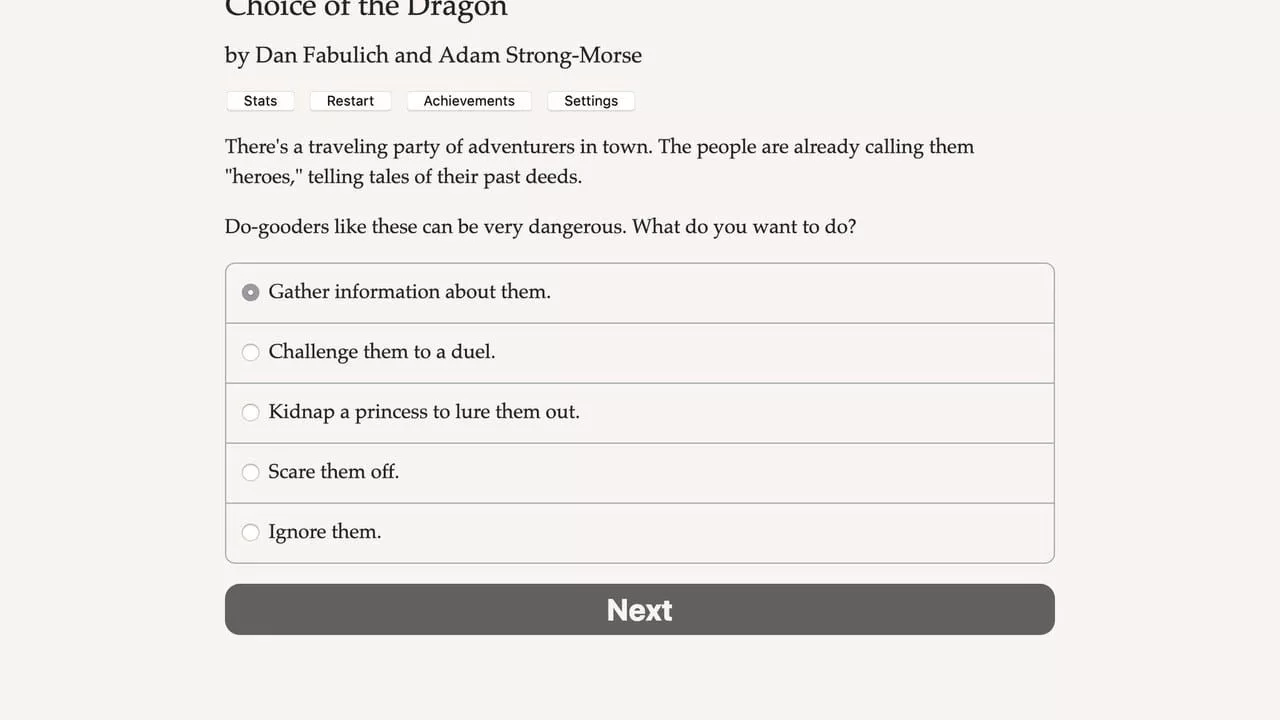Click the 'Gather information about them.' label text
This screenshot has width=1280, height=720.
[409, 292]
